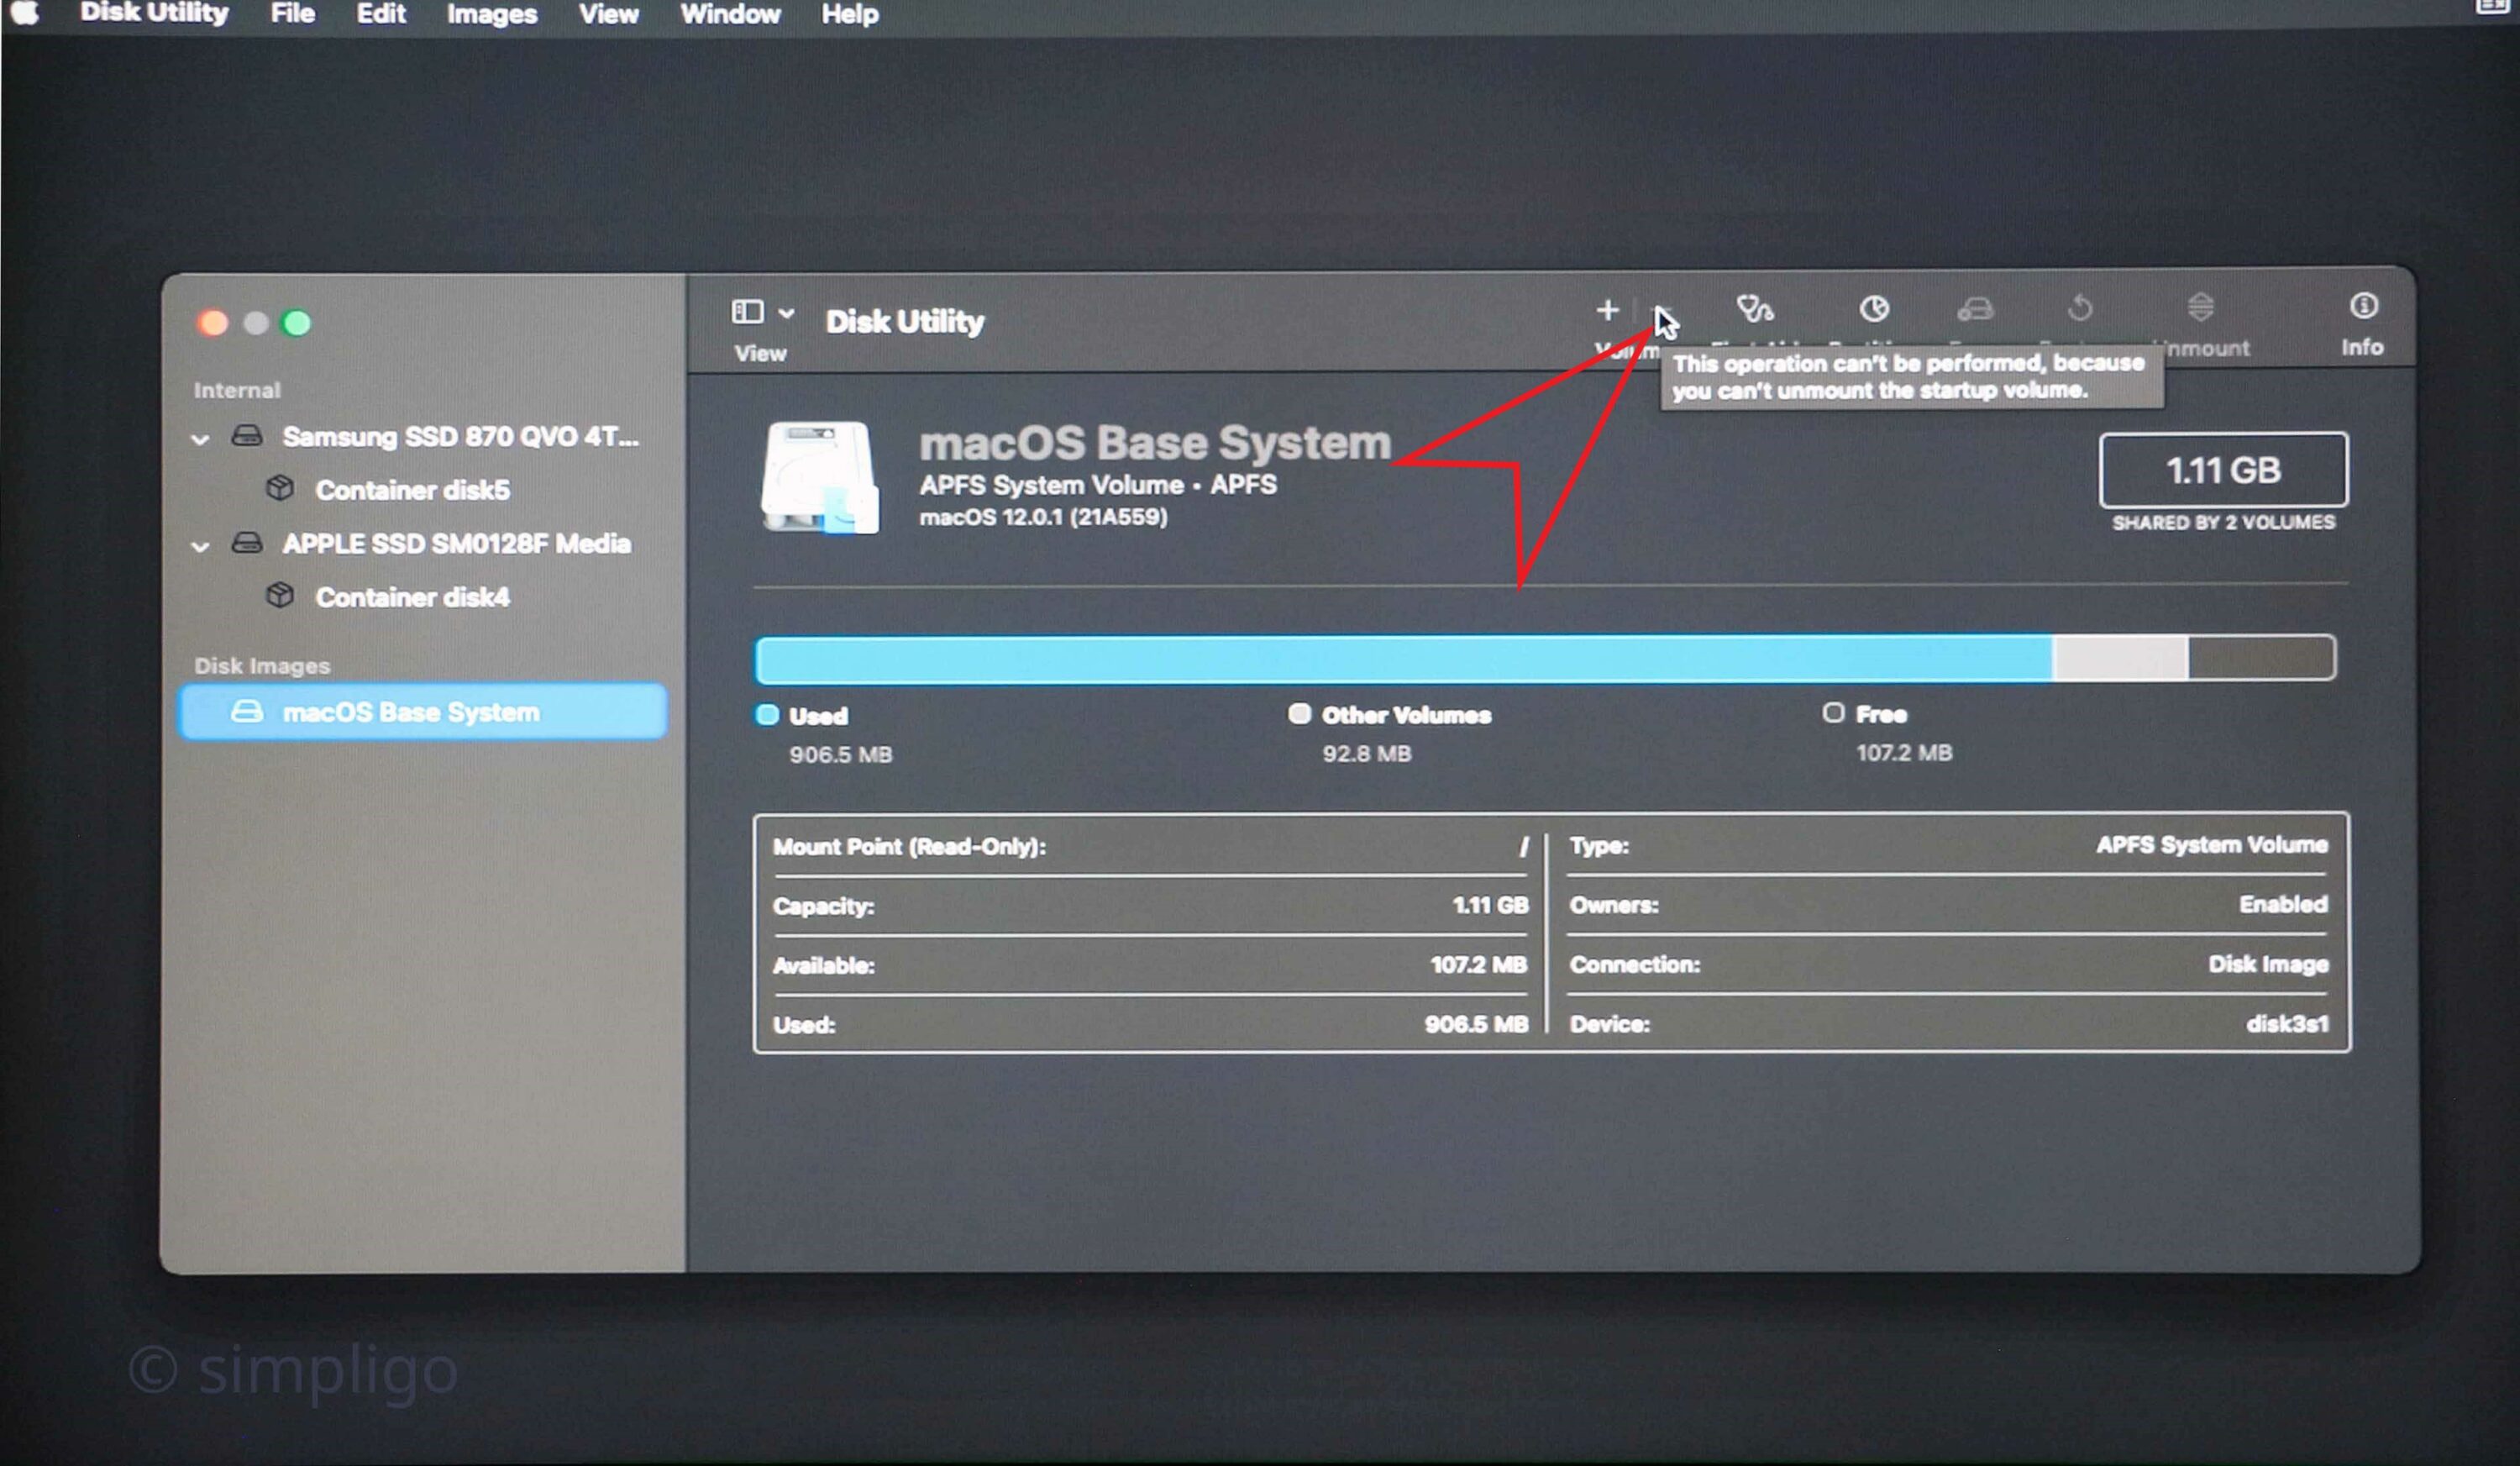
Task: Toggle the Other Volumes checkbox
Action: pyautogui.click(x=1299, y=716)
